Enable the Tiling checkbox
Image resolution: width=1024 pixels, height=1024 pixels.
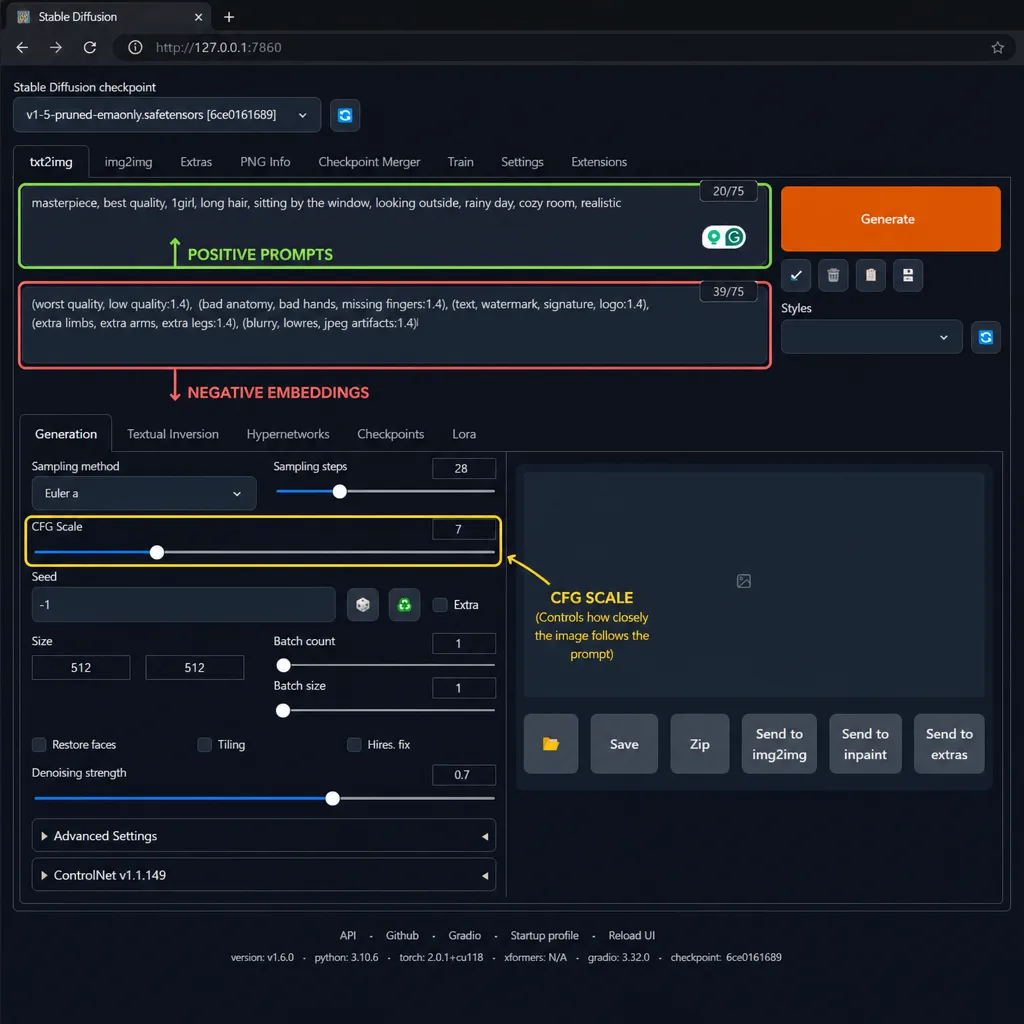click(x=204, y=744)
